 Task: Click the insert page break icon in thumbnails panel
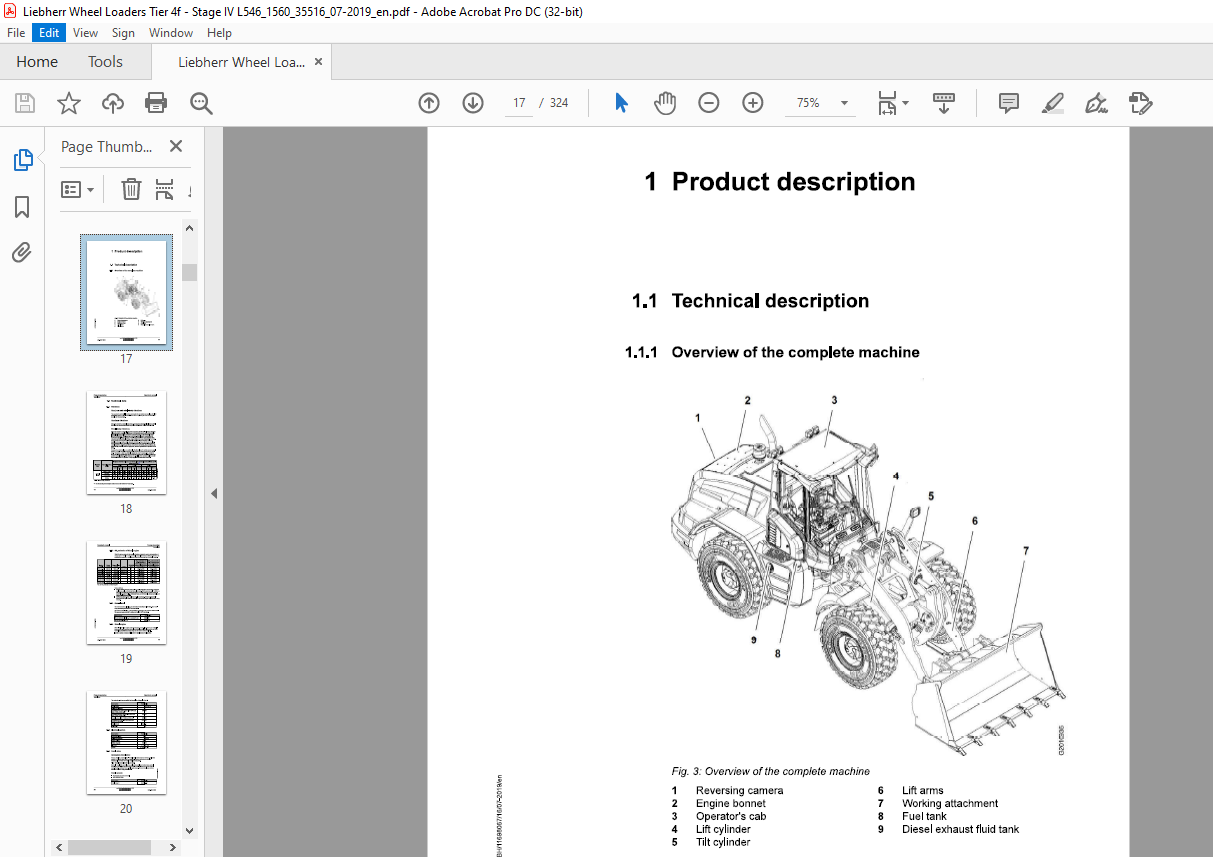click(165, 189)
